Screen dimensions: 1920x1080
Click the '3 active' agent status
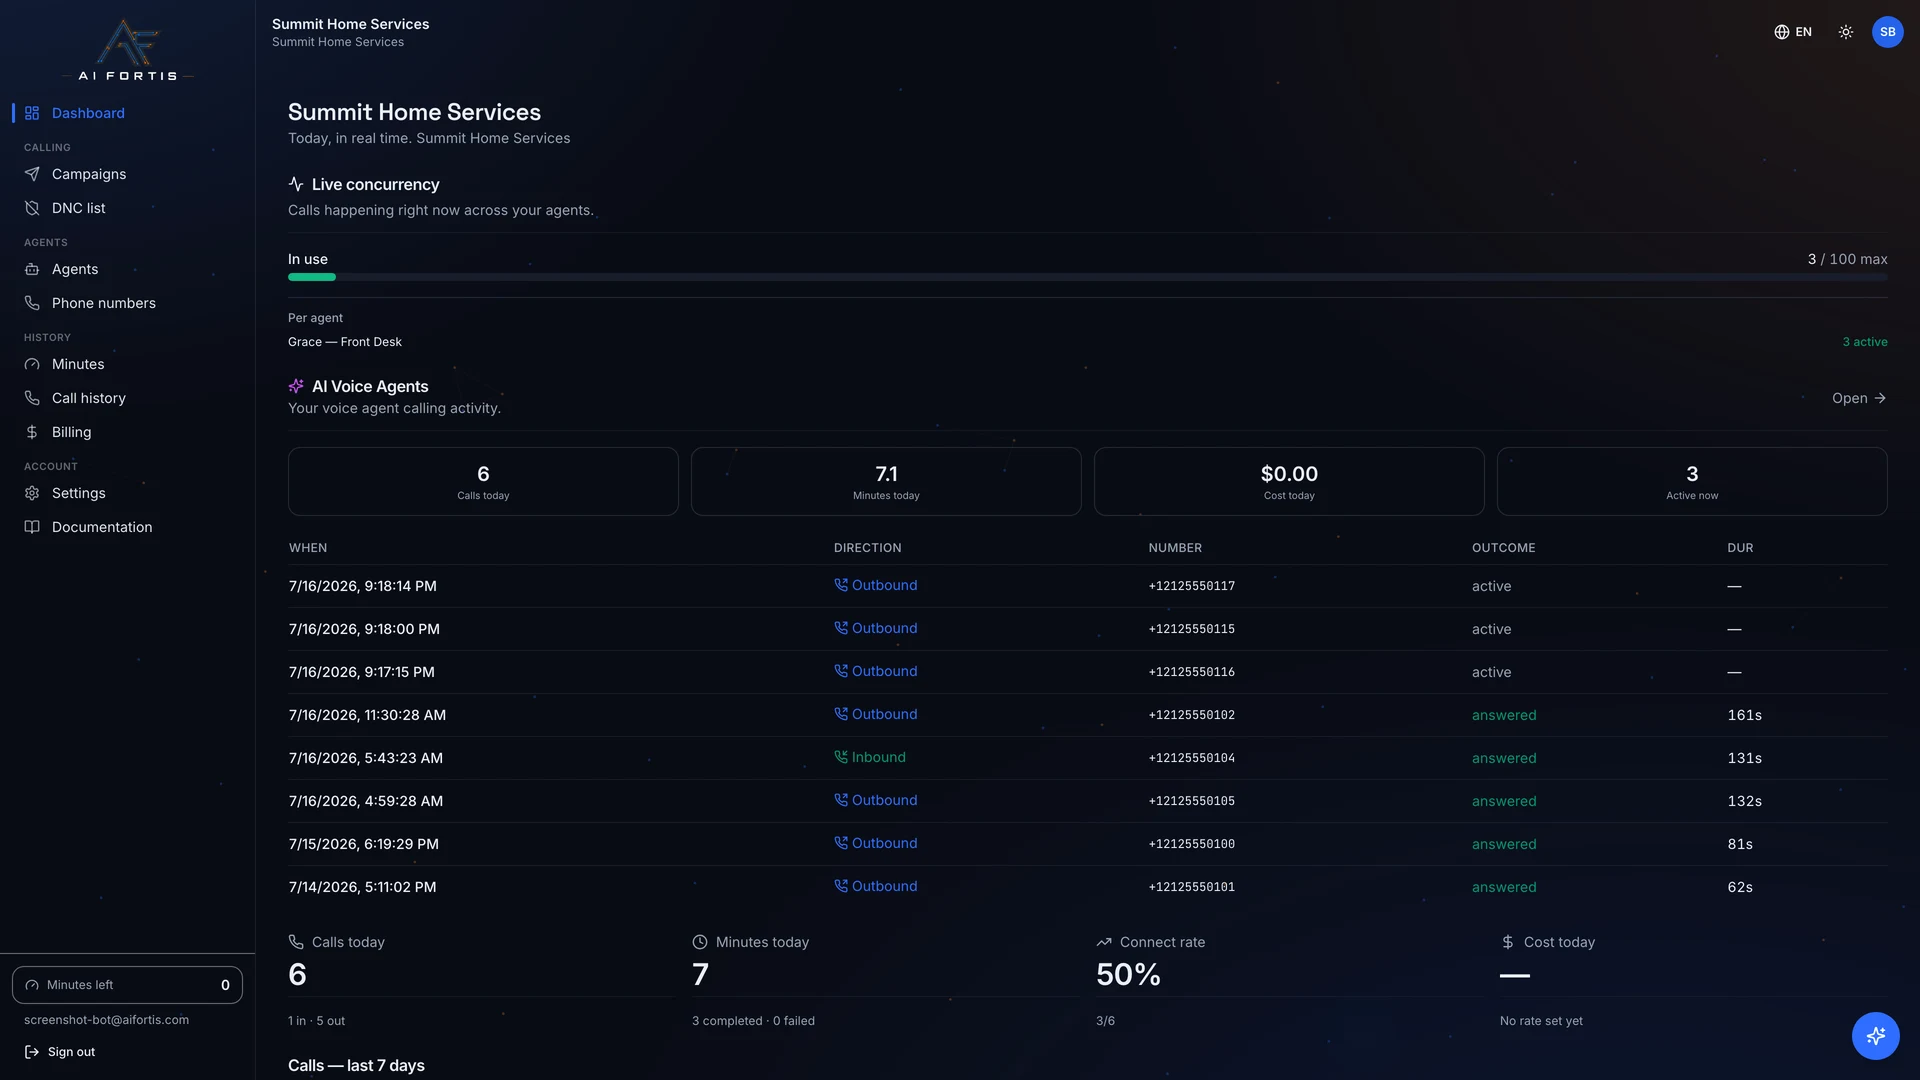(x=1865, y=342)
